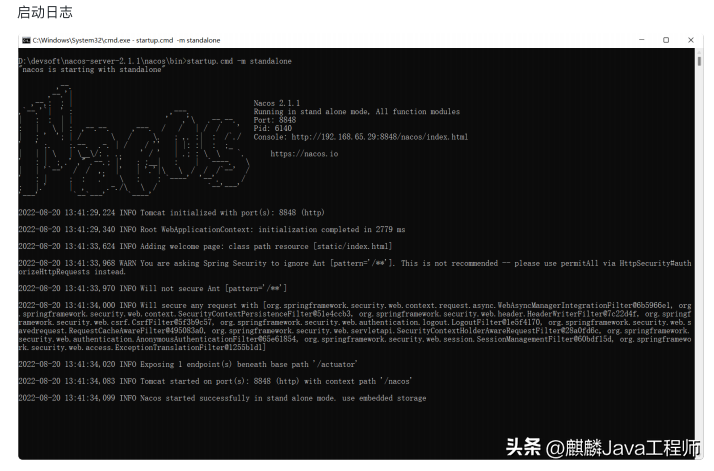
Task: Click the WARN Spring Security log line
Action: [355, 267]
